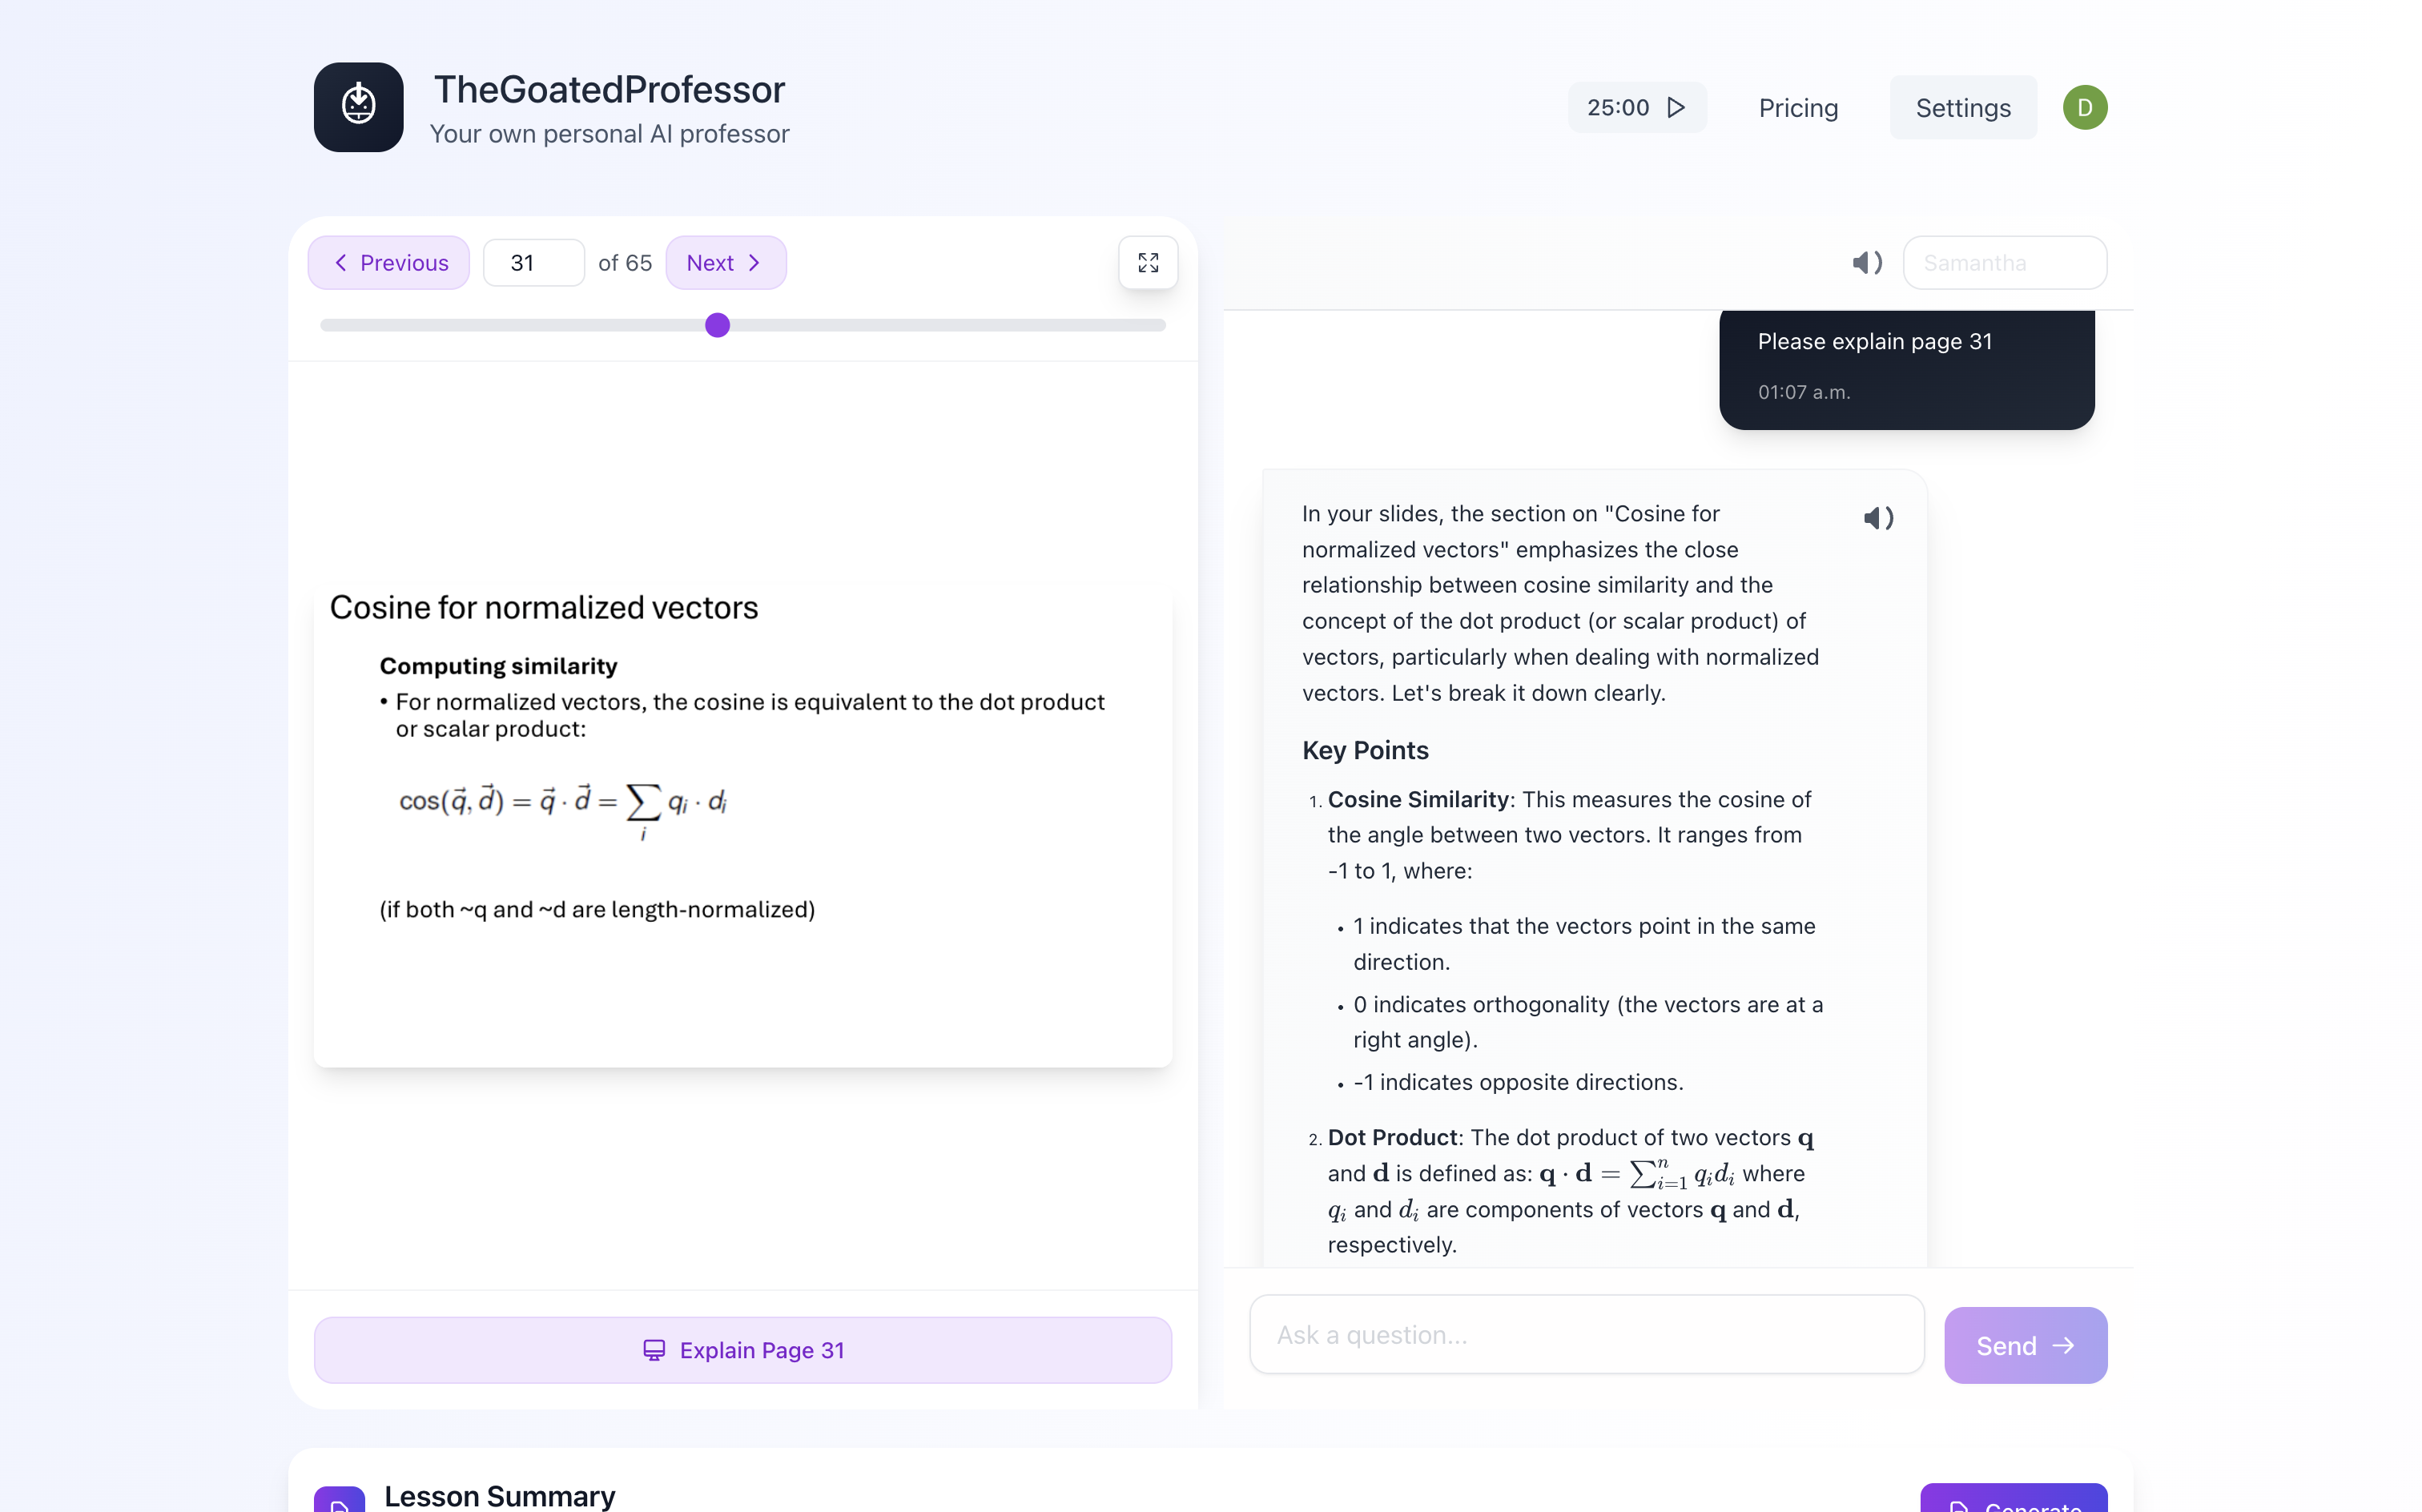Expand slide viewer to fullscreen
The height and width of the screenshot is (1512, 2422).
coord(1147,263)
